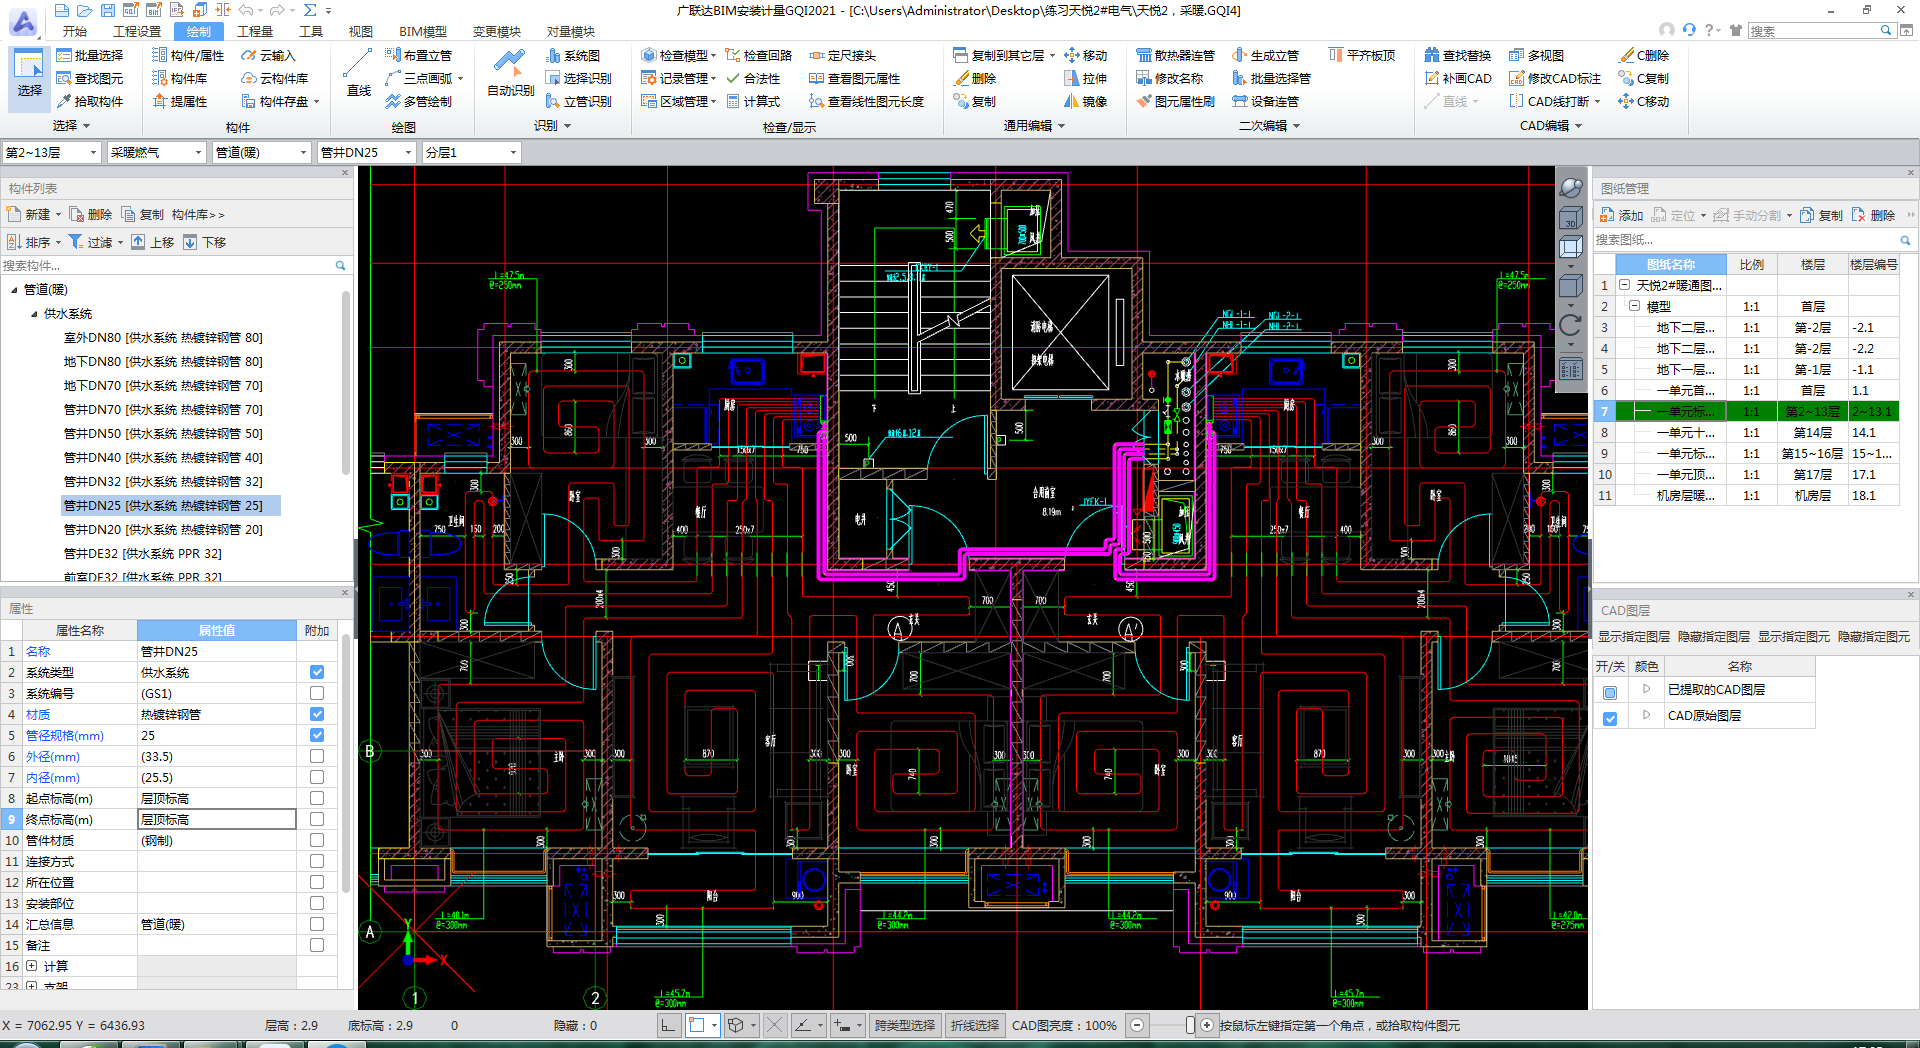Toggle the 系统类型 additional checkbox
Viewport: 1920px width, 1048px height.
[x=317, y=673]
